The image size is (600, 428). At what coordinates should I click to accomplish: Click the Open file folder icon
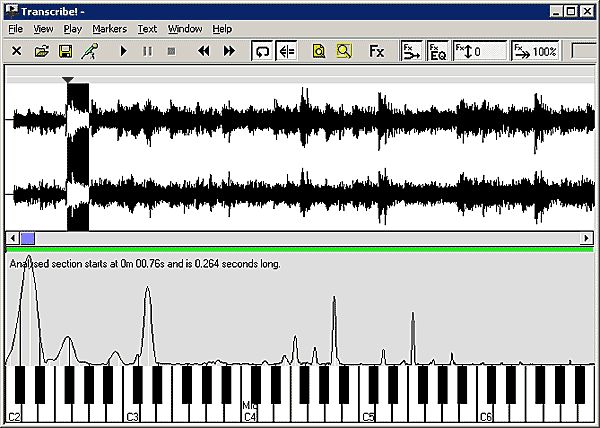42,51
